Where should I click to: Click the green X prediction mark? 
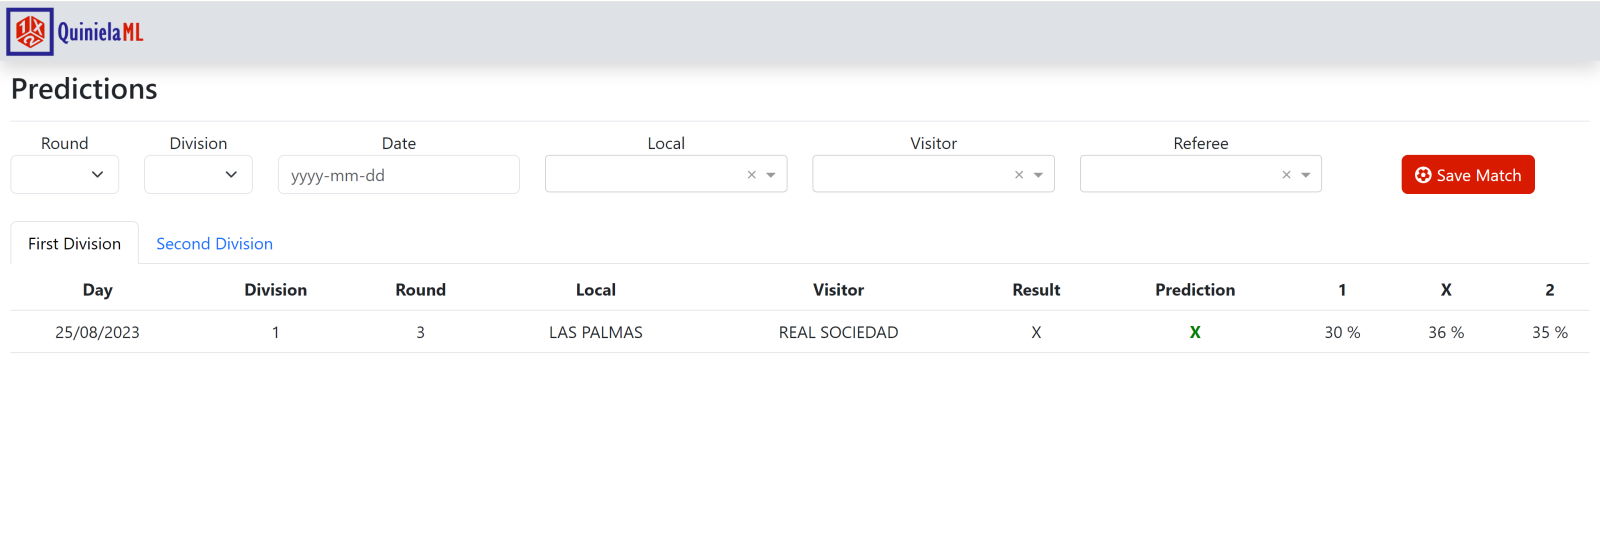tap(1195, 332)
